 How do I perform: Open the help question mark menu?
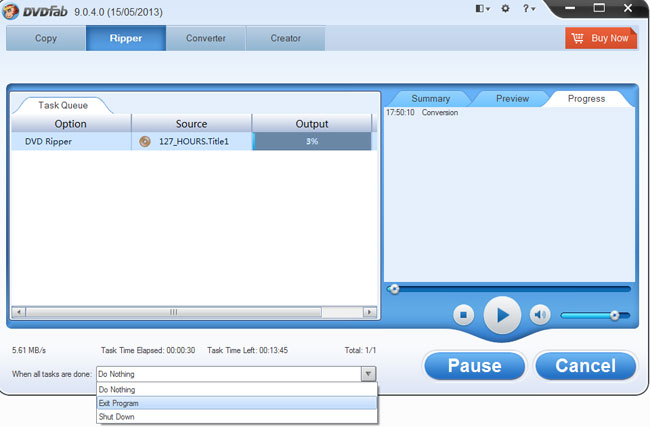[x=529, y=8]
